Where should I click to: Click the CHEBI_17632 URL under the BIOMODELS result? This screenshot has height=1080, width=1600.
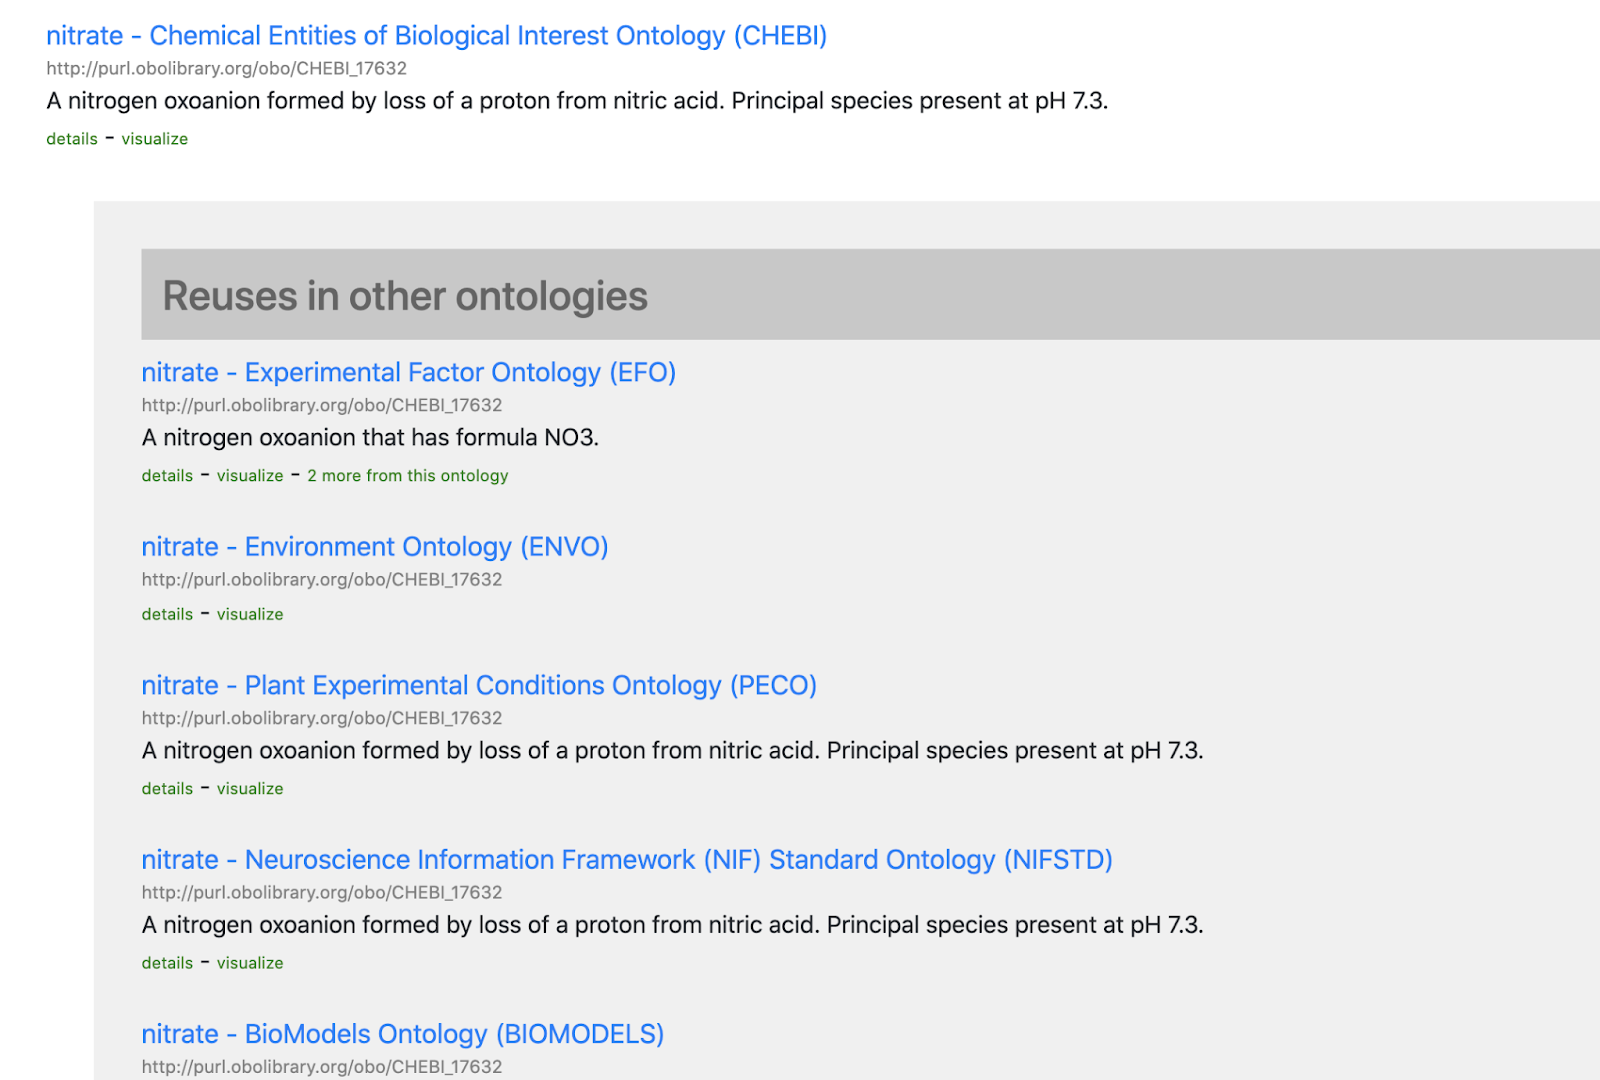321,1067
